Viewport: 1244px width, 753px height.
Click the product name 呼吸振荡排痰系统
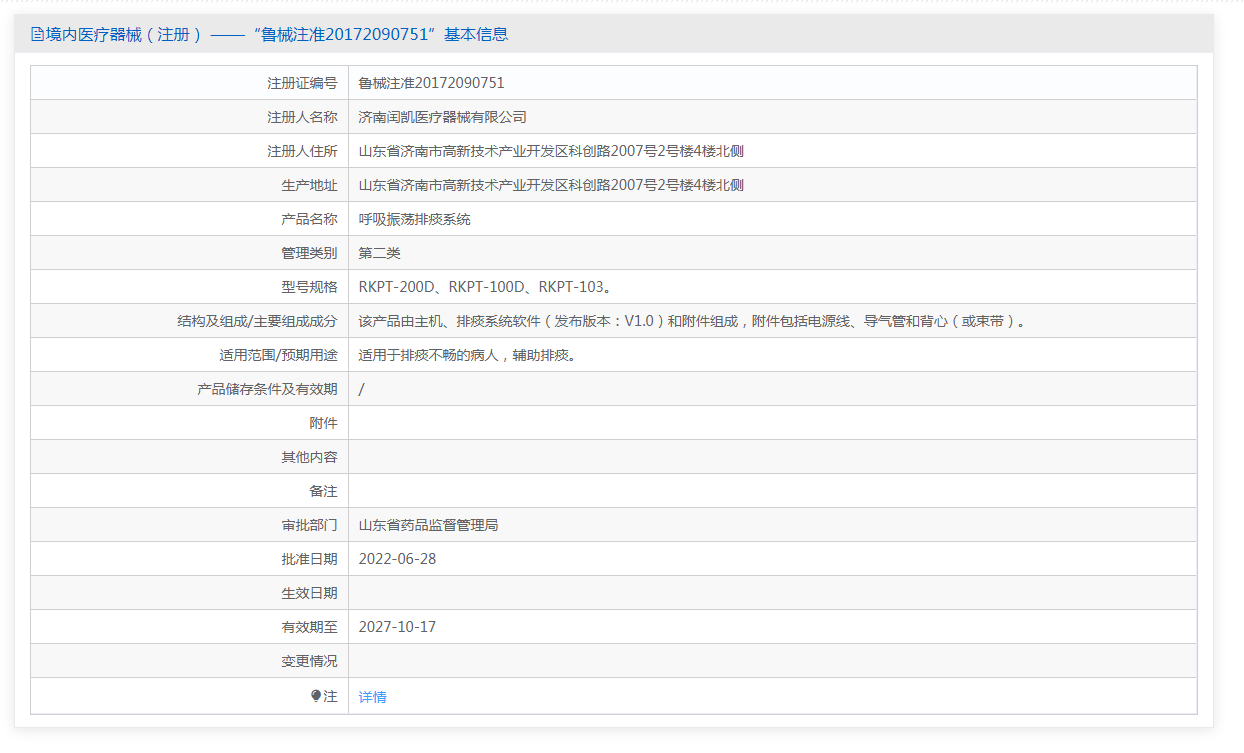(415, 219)
